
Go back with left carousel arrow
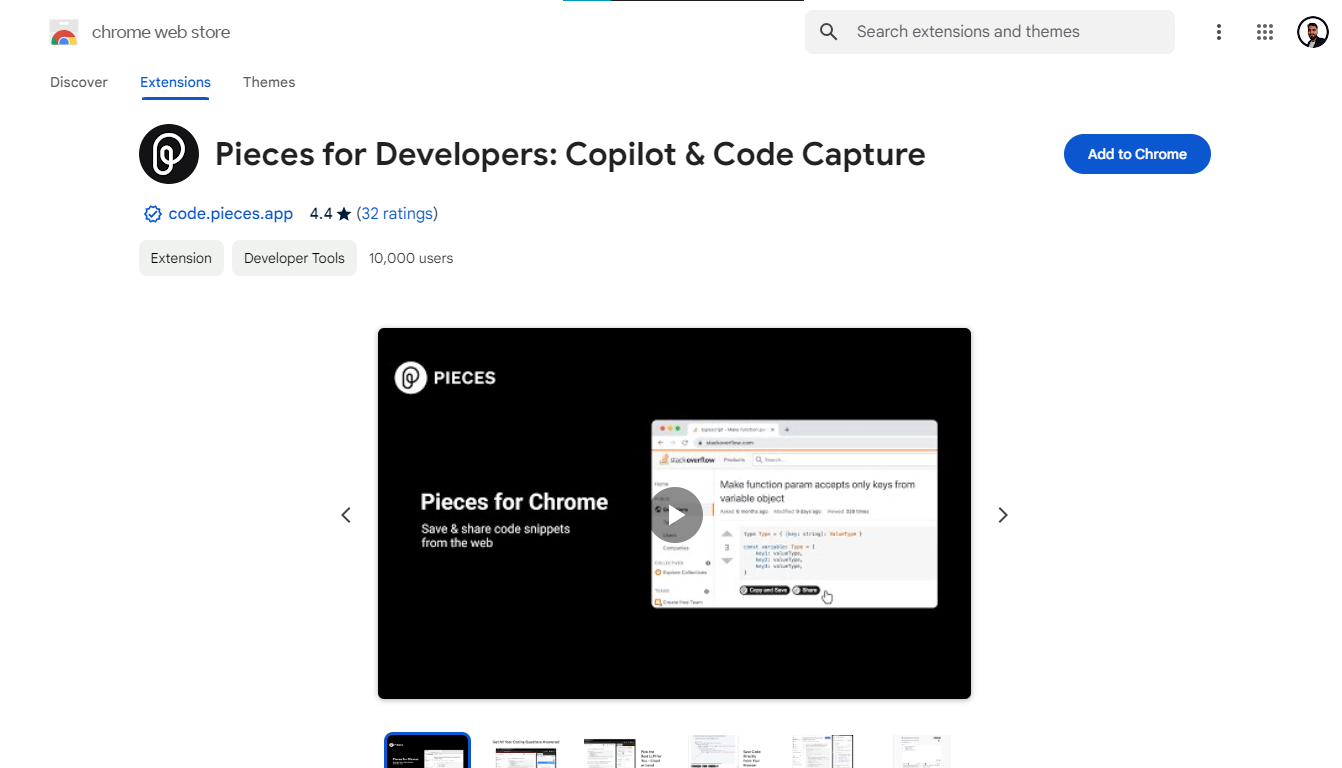point(346,514)
